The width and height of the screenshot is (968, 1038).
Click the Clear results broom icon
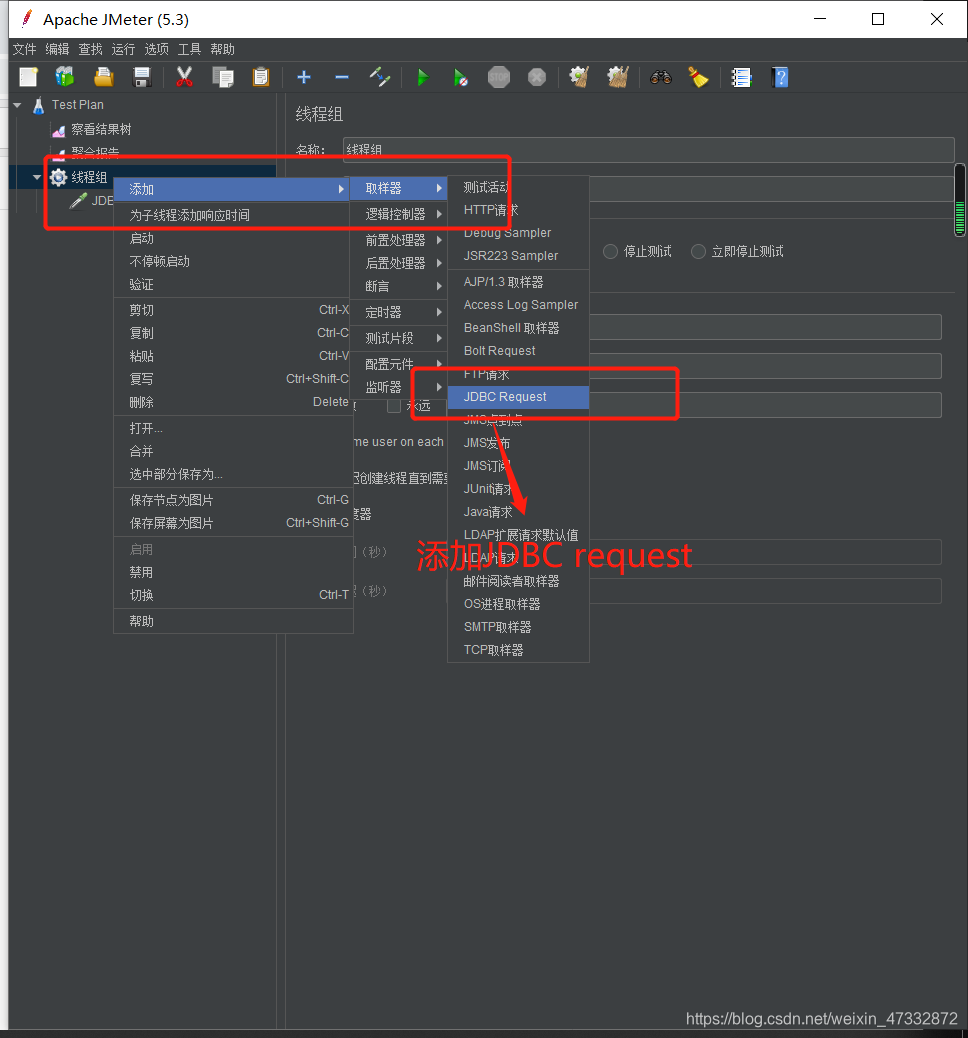(579, 77)
